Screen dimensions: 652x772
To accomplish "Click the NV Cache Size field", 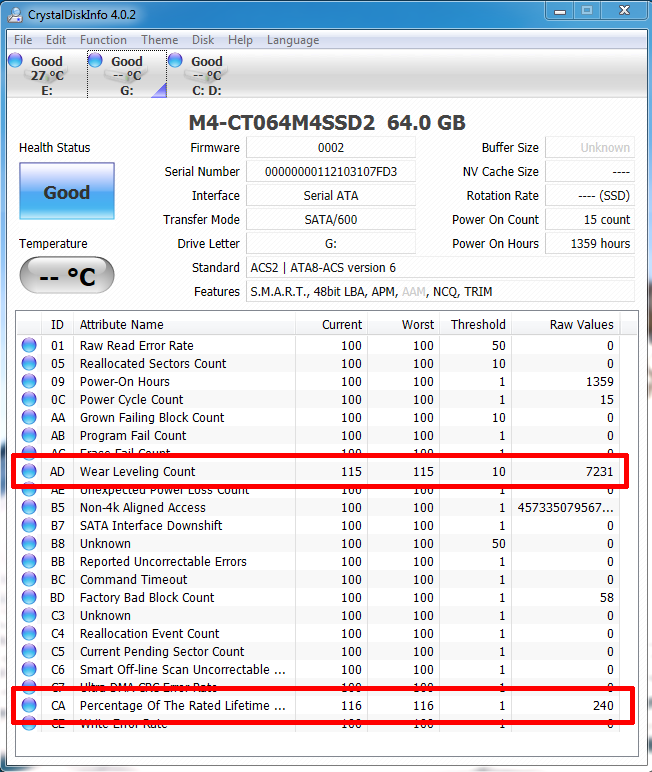I will (x=590, y=172).
